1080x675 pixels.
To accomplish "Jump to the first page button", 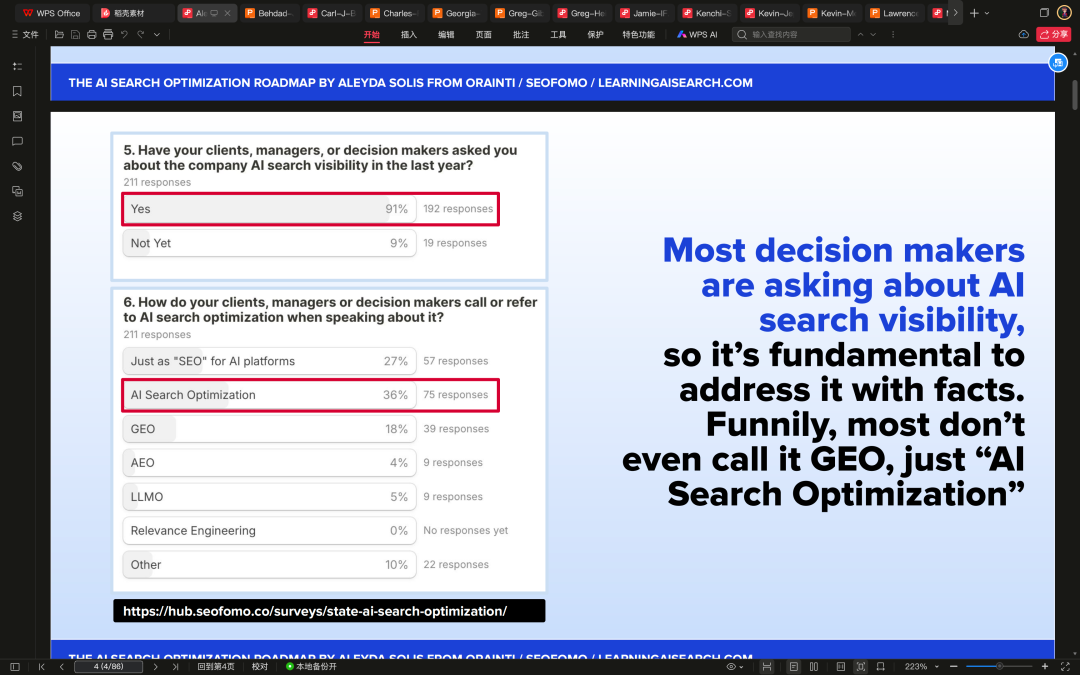I will [x=41, y=666].
